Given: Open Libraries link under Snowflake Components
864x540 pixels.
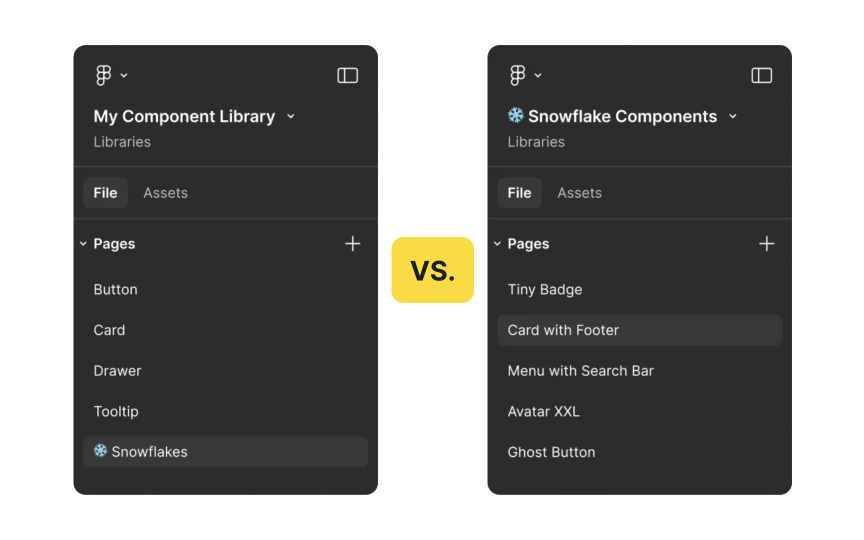Looking at the screenshot, I should coord(536,142).
